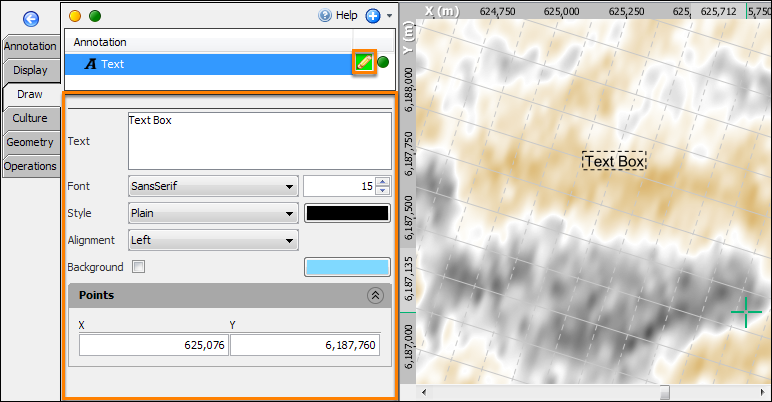
Task: Switch to the Annotation tab
Action: pyautogui.click(x=31, y=46)
